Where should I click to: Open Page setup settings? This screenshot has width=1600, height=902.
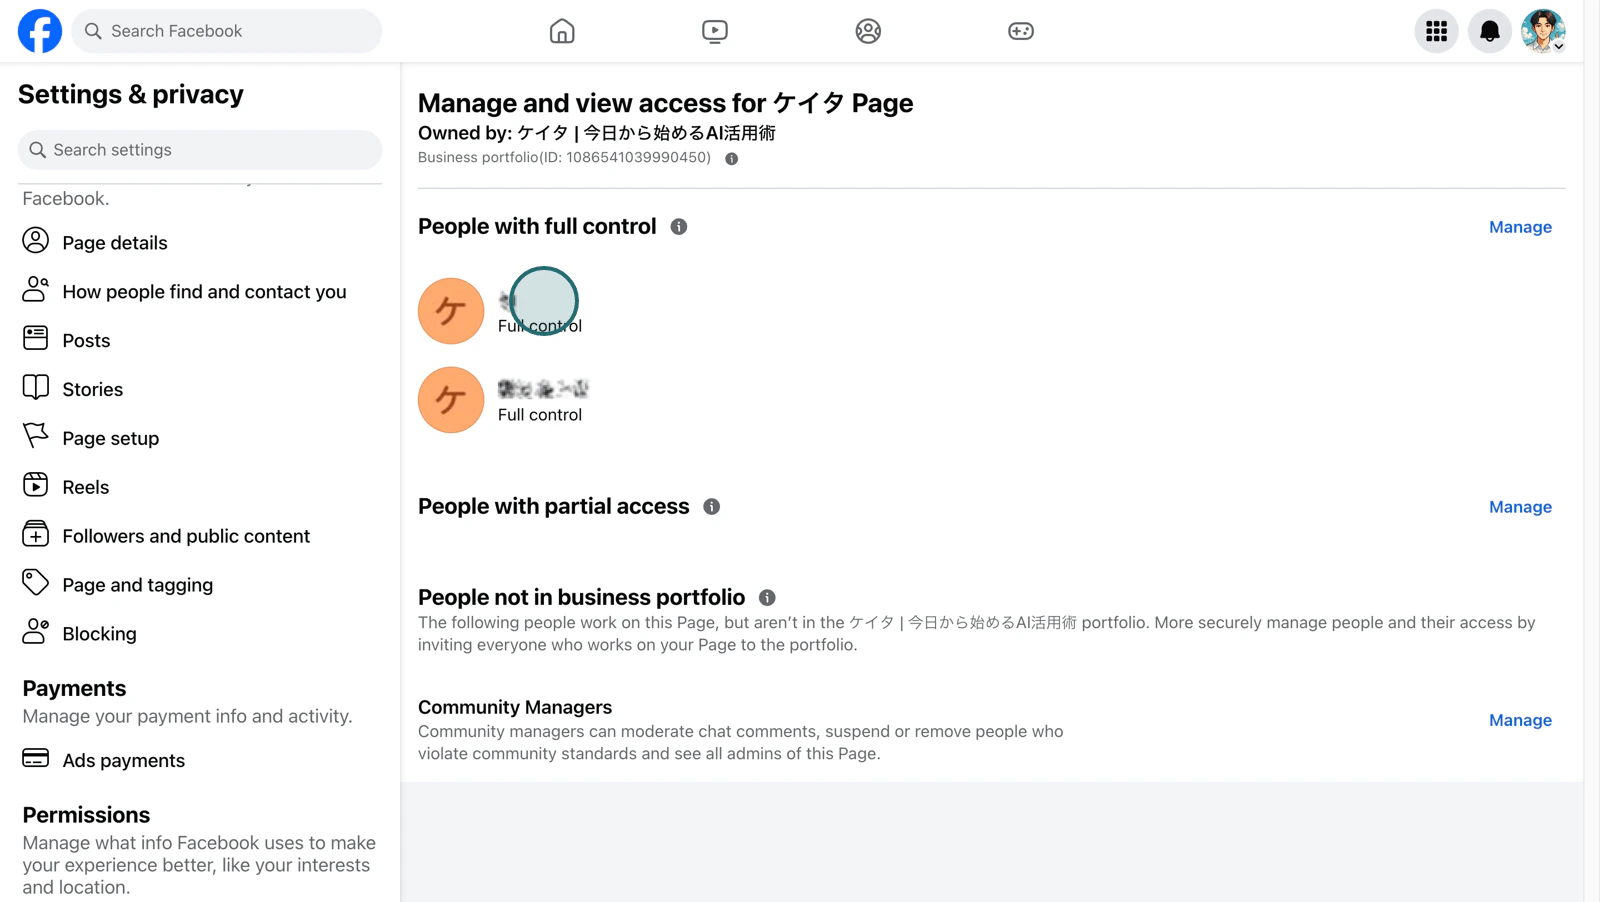click(111, 439)
